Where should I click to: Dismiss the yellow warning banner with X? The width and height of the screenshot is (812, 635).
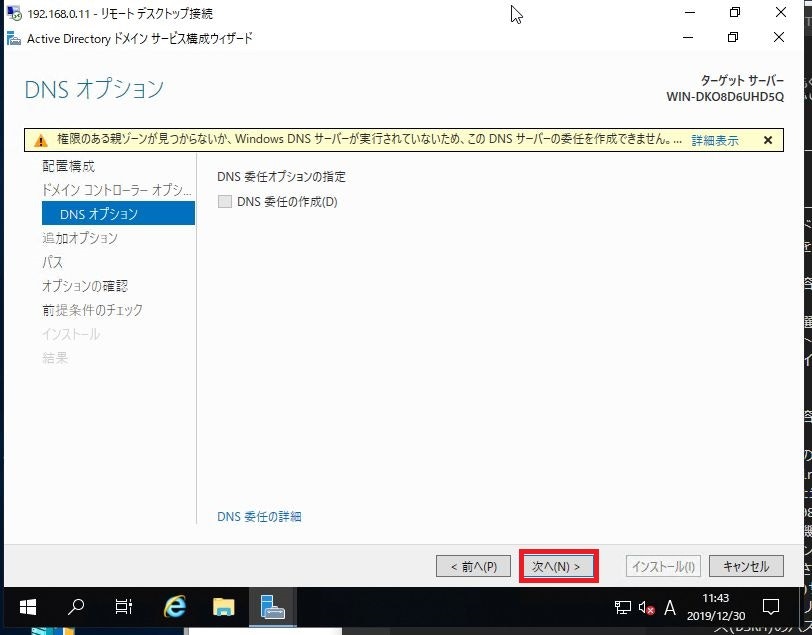click(x=768, y=140)
